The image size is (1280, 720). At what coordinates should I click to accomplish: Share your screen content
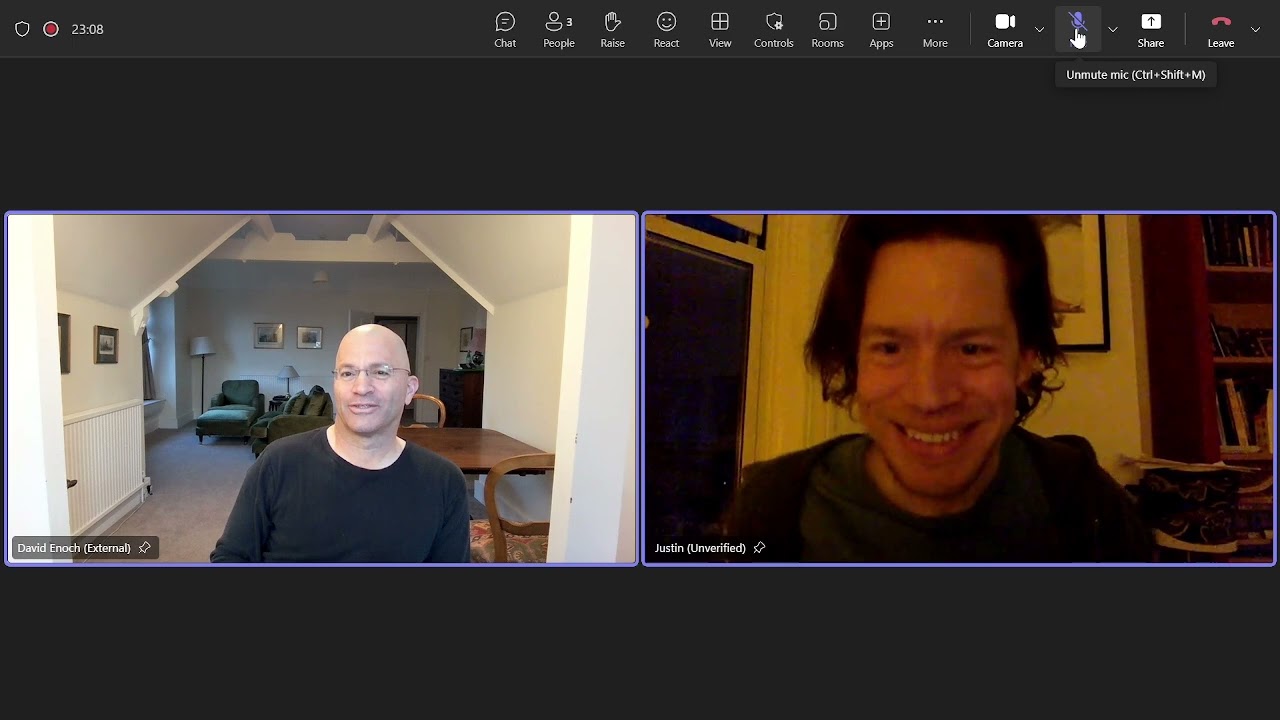[1151, 29]
